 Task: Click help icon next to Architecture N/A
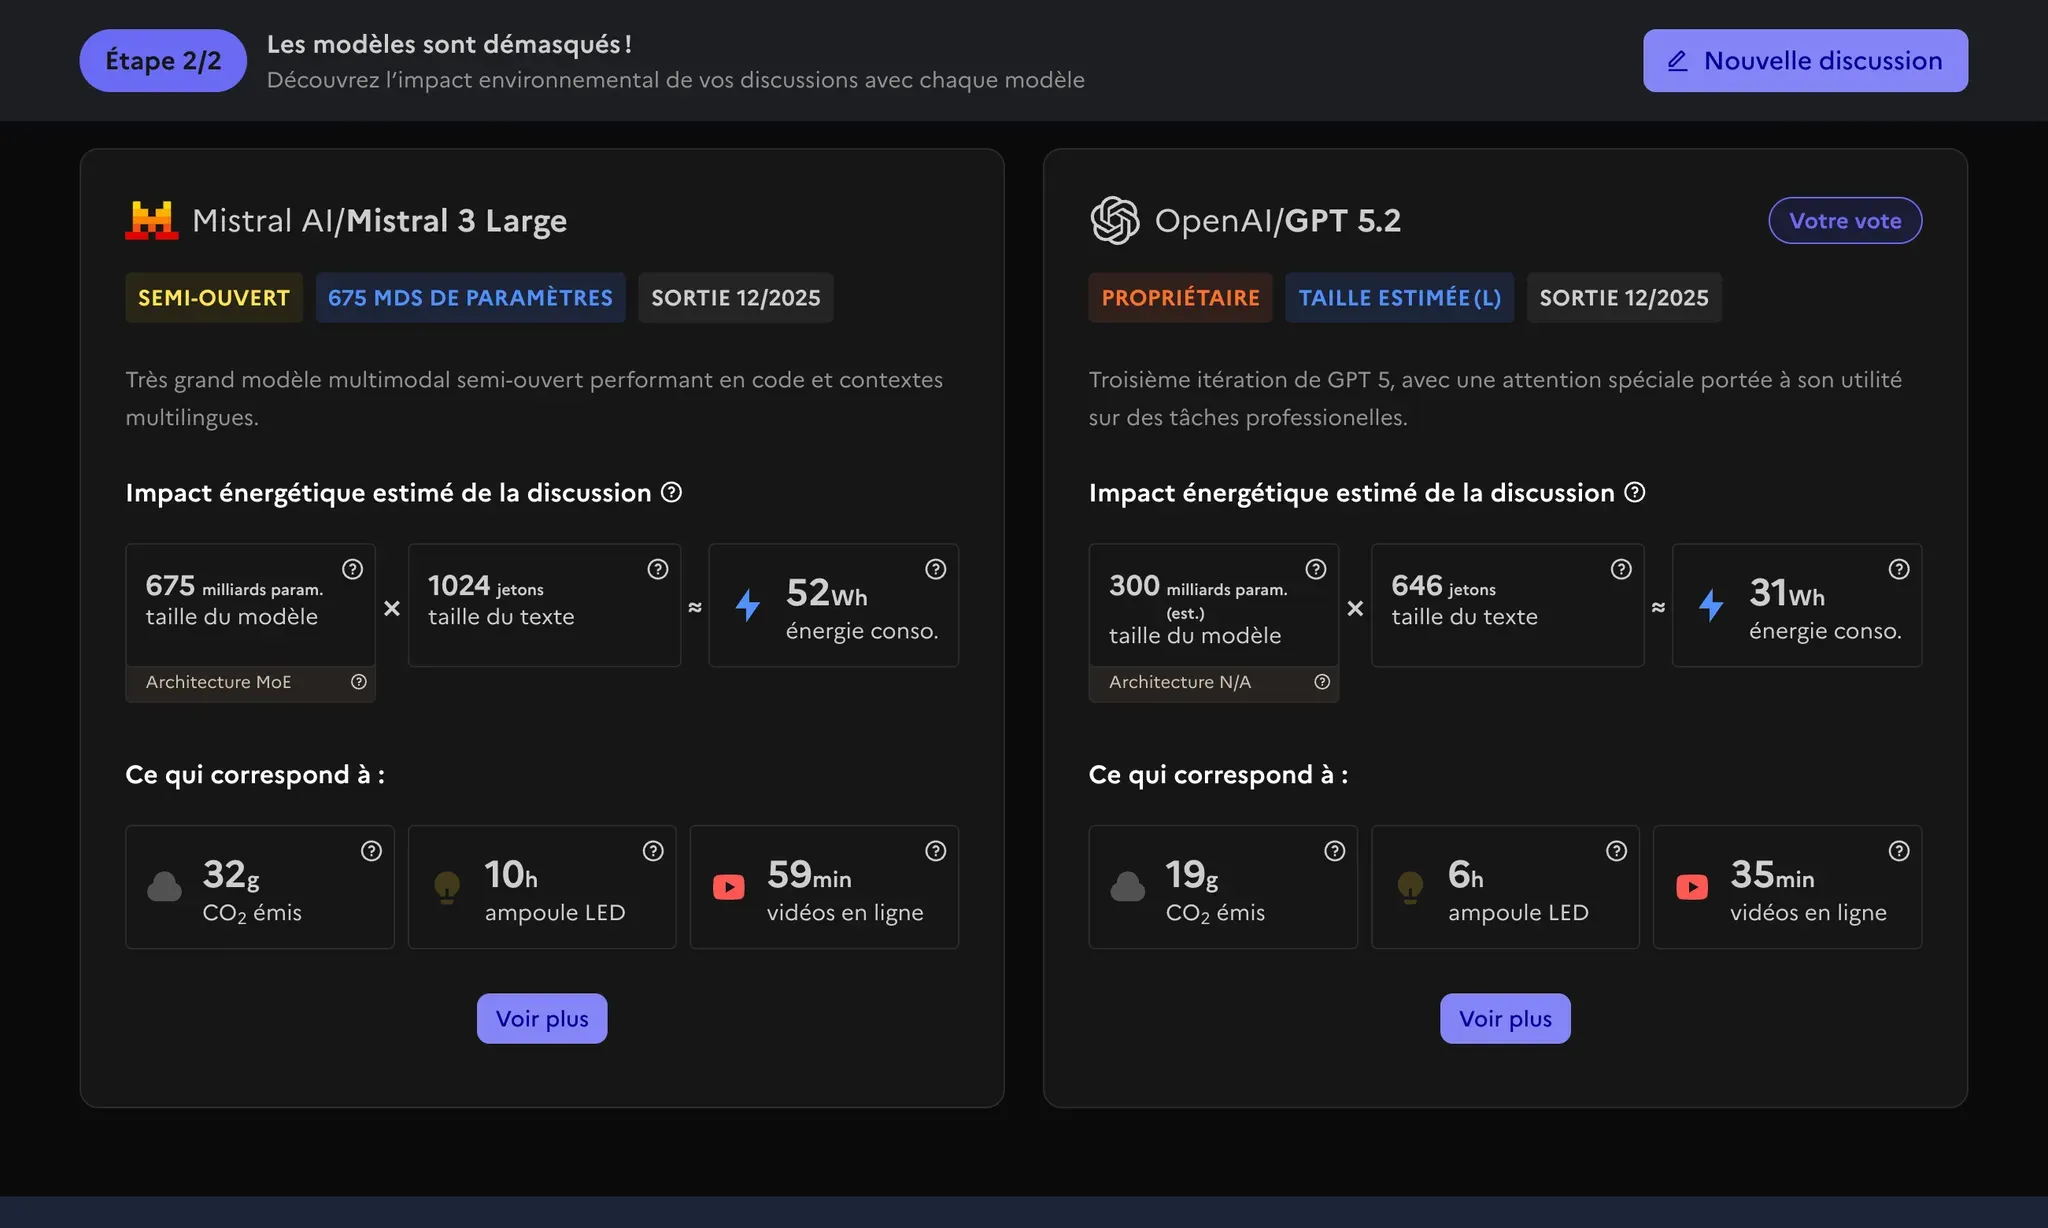pos(1322,682)
